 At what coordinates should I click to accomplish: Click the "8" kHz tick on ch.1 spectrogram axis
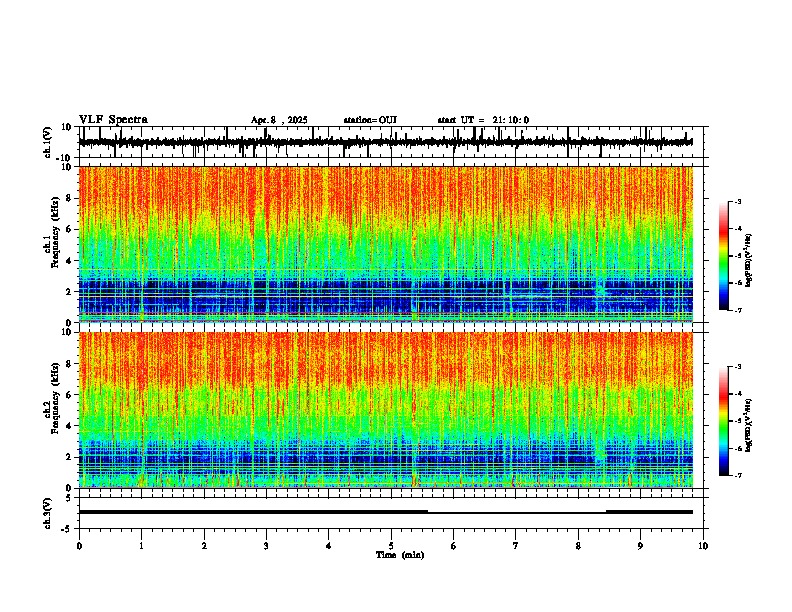click(x=69, y=198)
